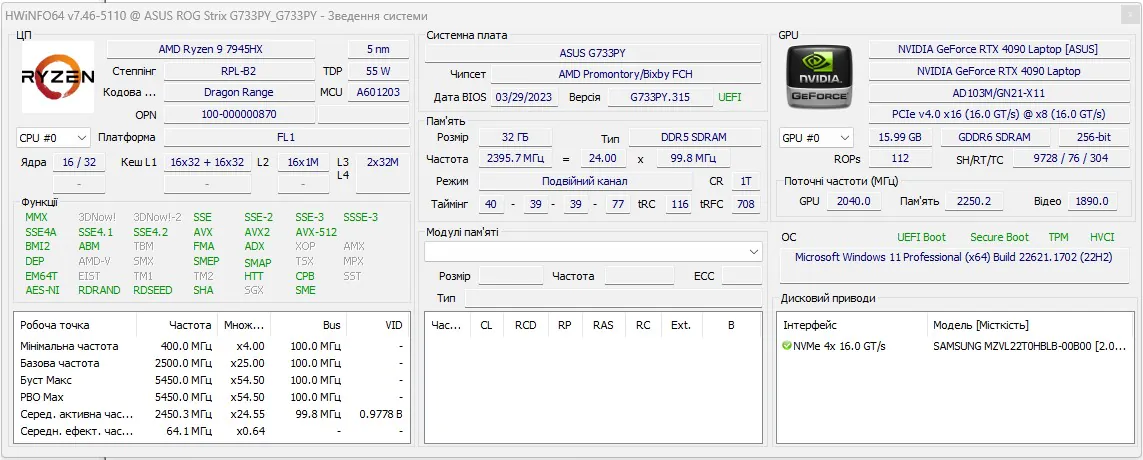This screenshot has height=460, width=1143.
Task: Click the GPU clock 2040.0 value
Action: click(855, 201)
